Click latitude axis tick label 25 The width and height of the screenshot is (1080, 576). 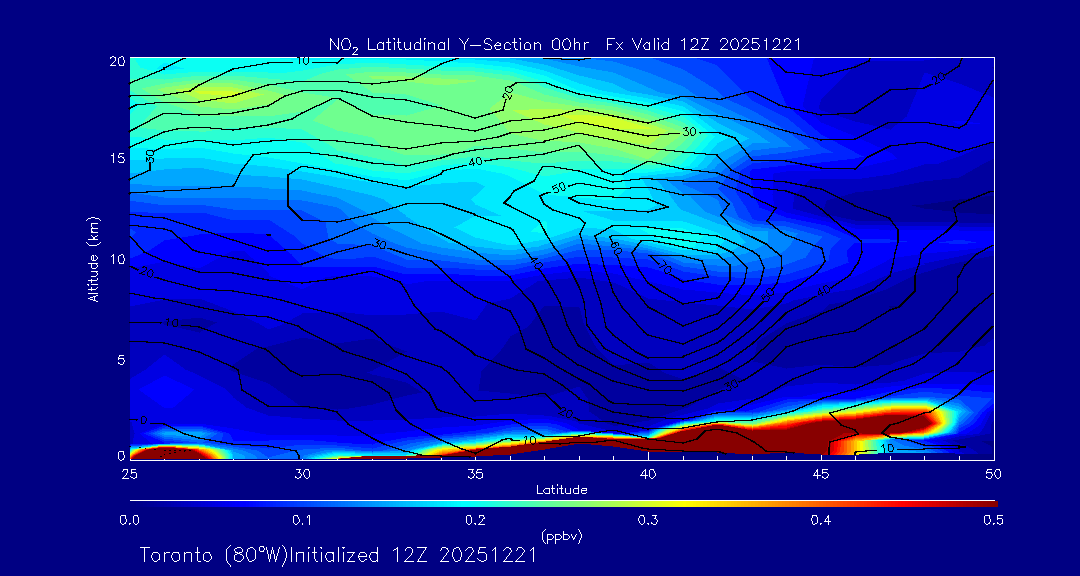click(129, 474)
